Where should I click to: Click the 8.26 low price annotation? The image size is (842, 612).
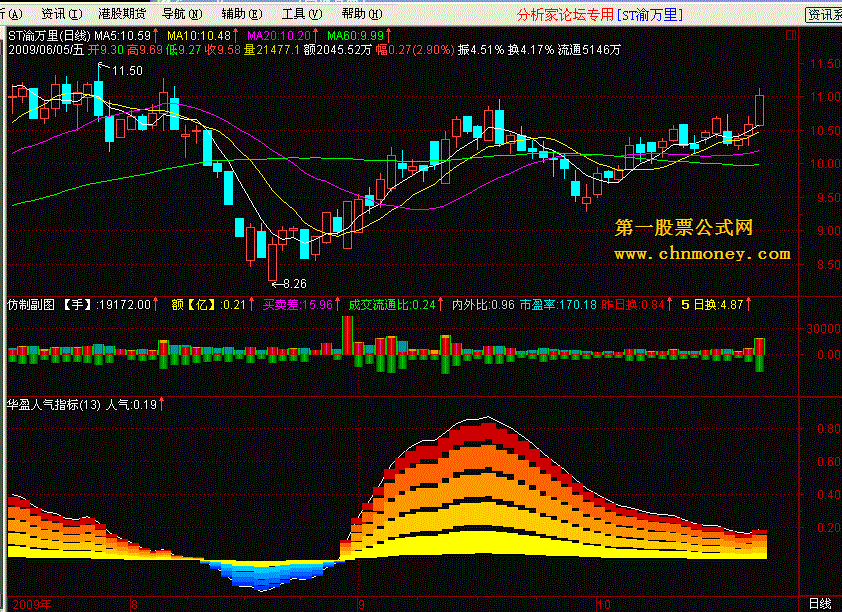[x=295, y=284]
